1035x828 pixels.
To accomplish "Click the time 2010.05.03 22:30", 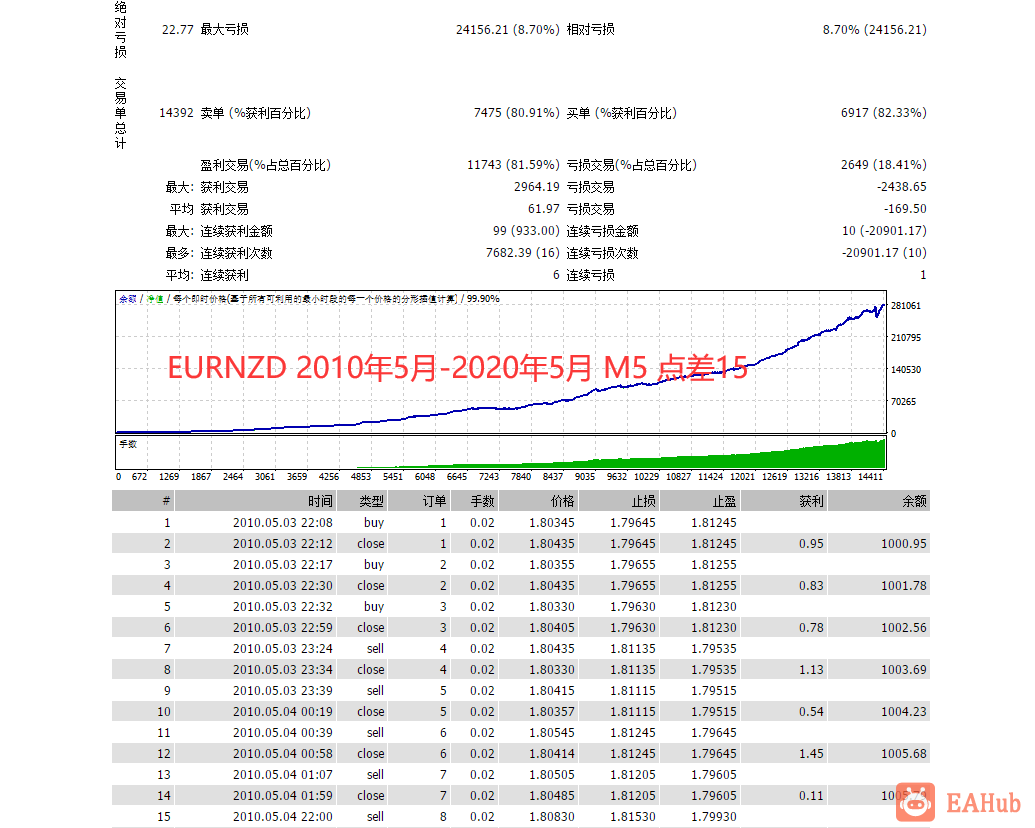I will pos(283,586).
